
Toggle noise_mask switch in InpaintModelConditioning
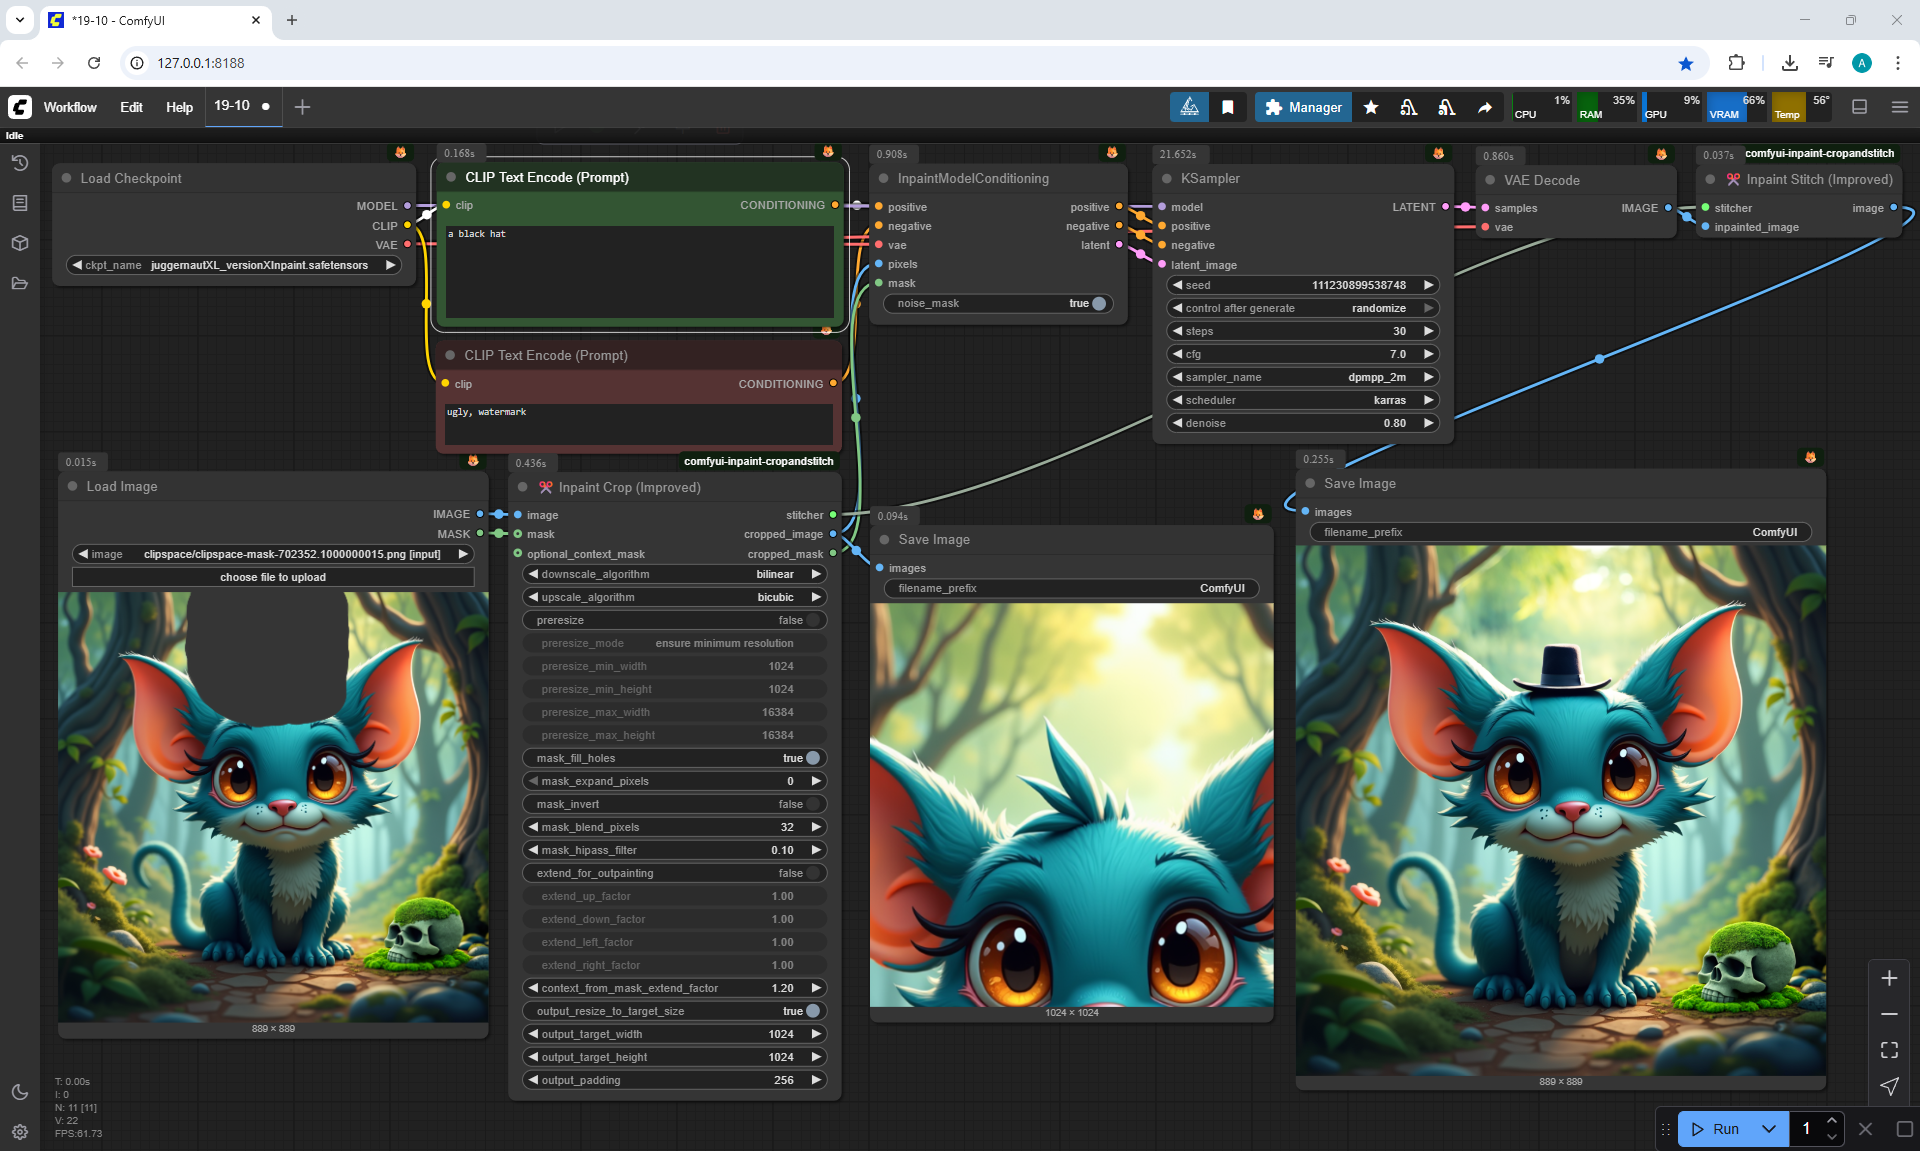[x=1098, y=303]
